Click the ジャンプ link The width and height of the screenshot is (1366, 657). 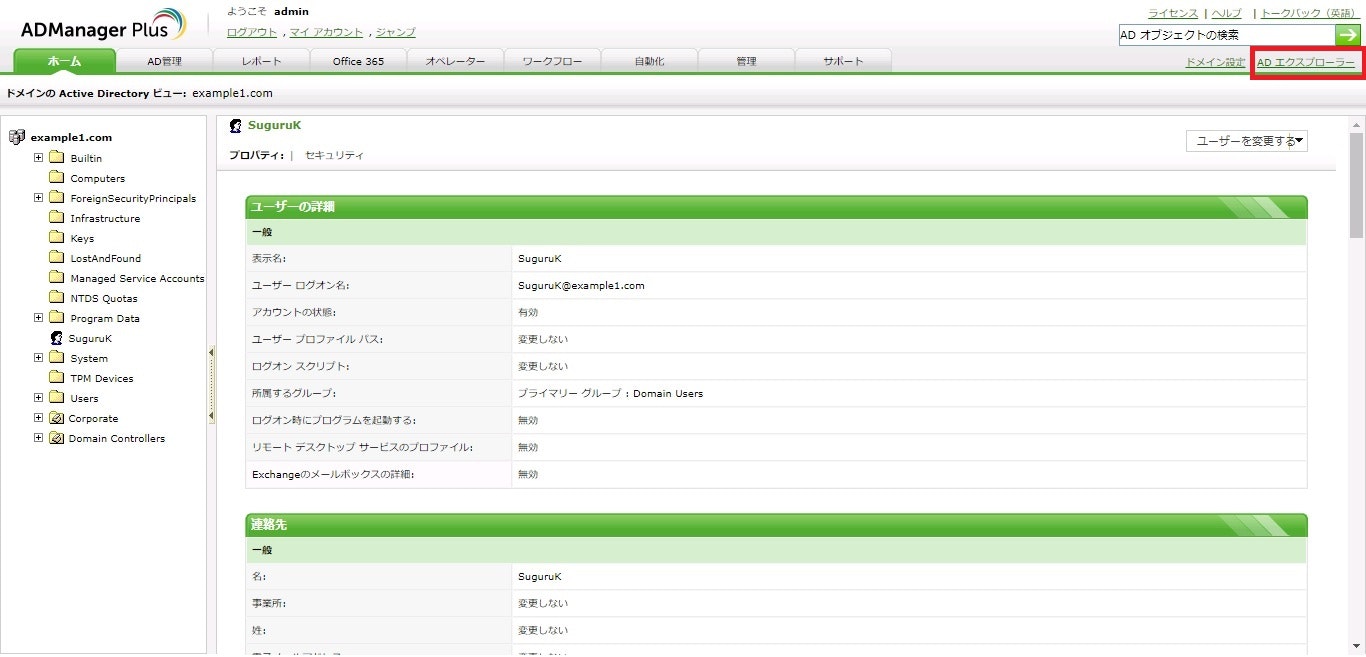point(396,32)
